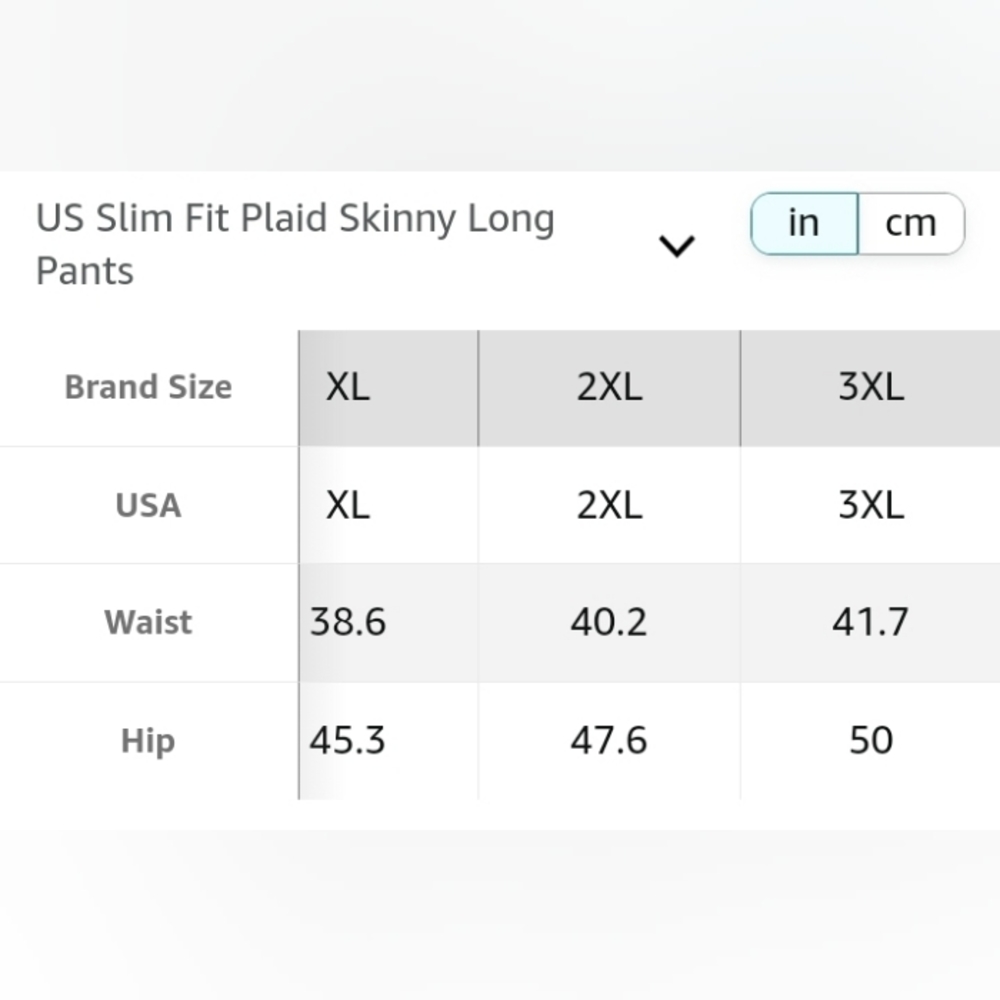Screen dimensions: 1000x1000
Task: Expand the size chart dropdown chevron
Action: coord(677,245)
